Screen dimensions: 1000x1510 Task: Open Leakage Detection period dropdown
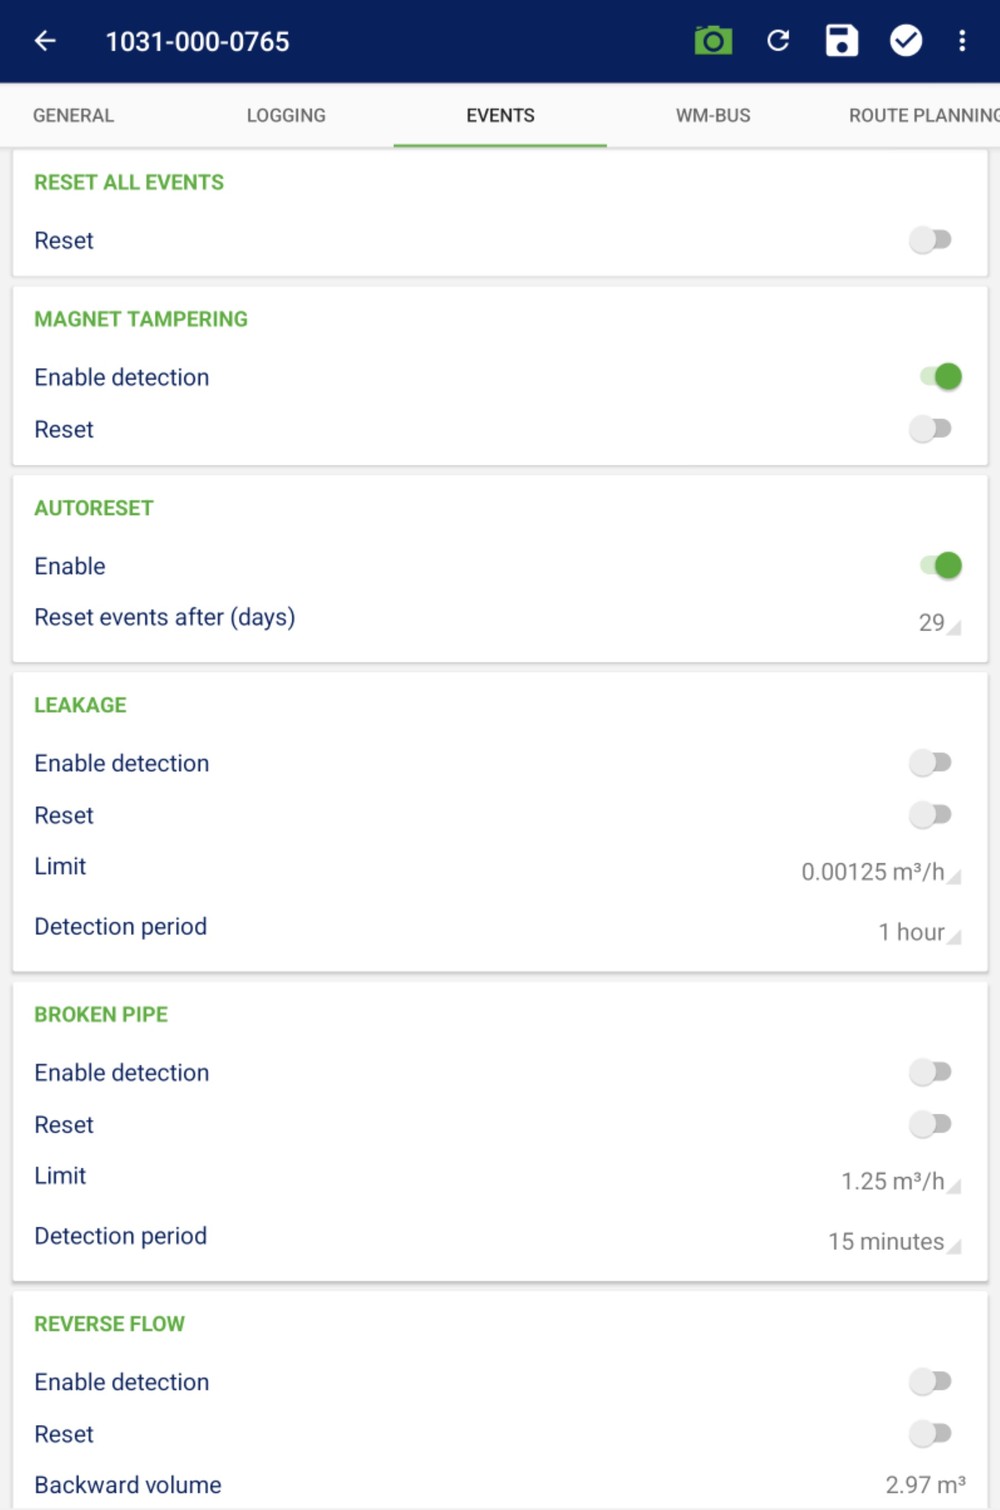pyautogui.click(x=917, y=932)
